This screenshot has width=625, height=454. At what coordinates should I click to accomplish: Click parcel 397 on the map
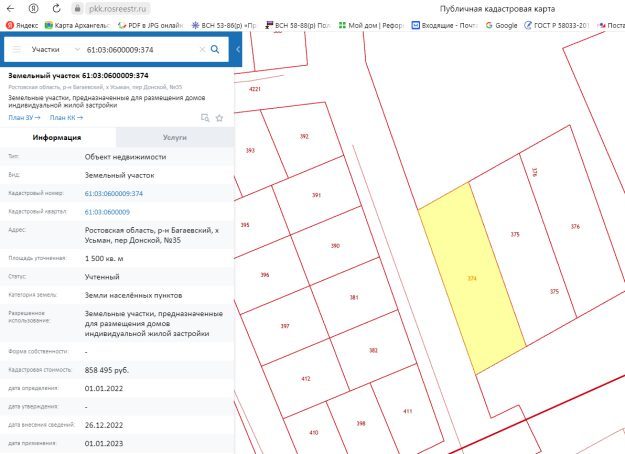(x=285, y=326)
